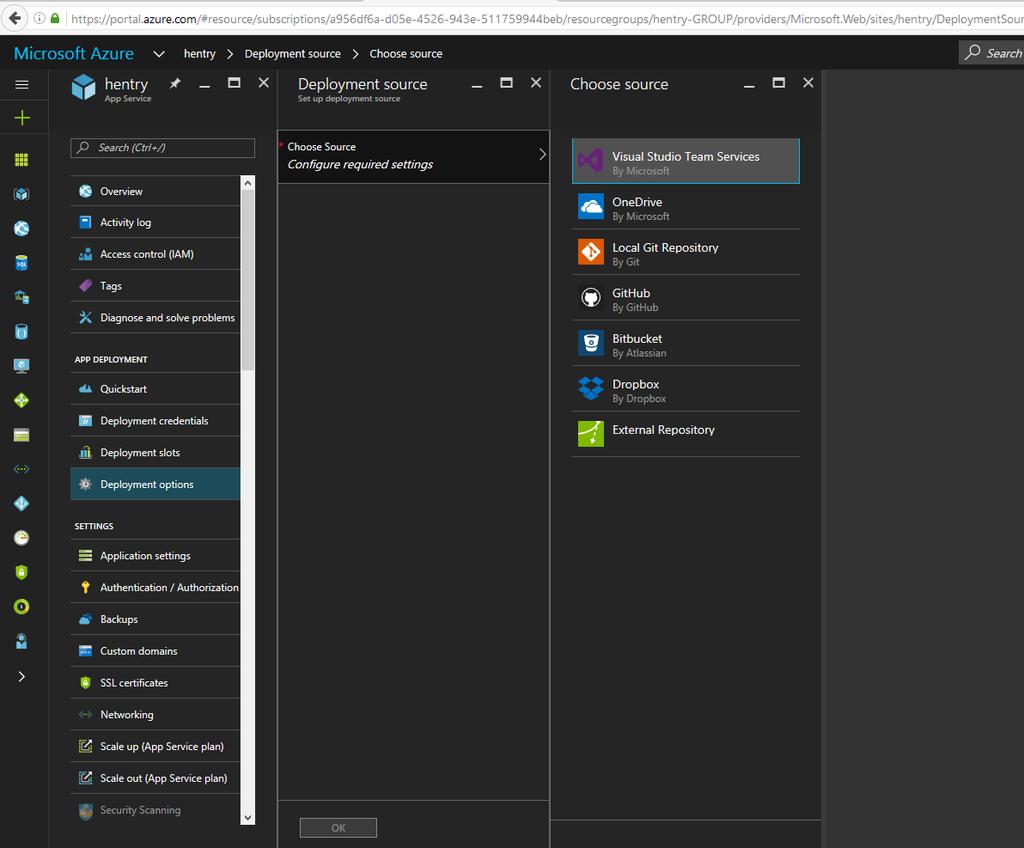Screen dimensions: 1024x848
Task: Choose GitHub as deployment source
Action: 686,298
